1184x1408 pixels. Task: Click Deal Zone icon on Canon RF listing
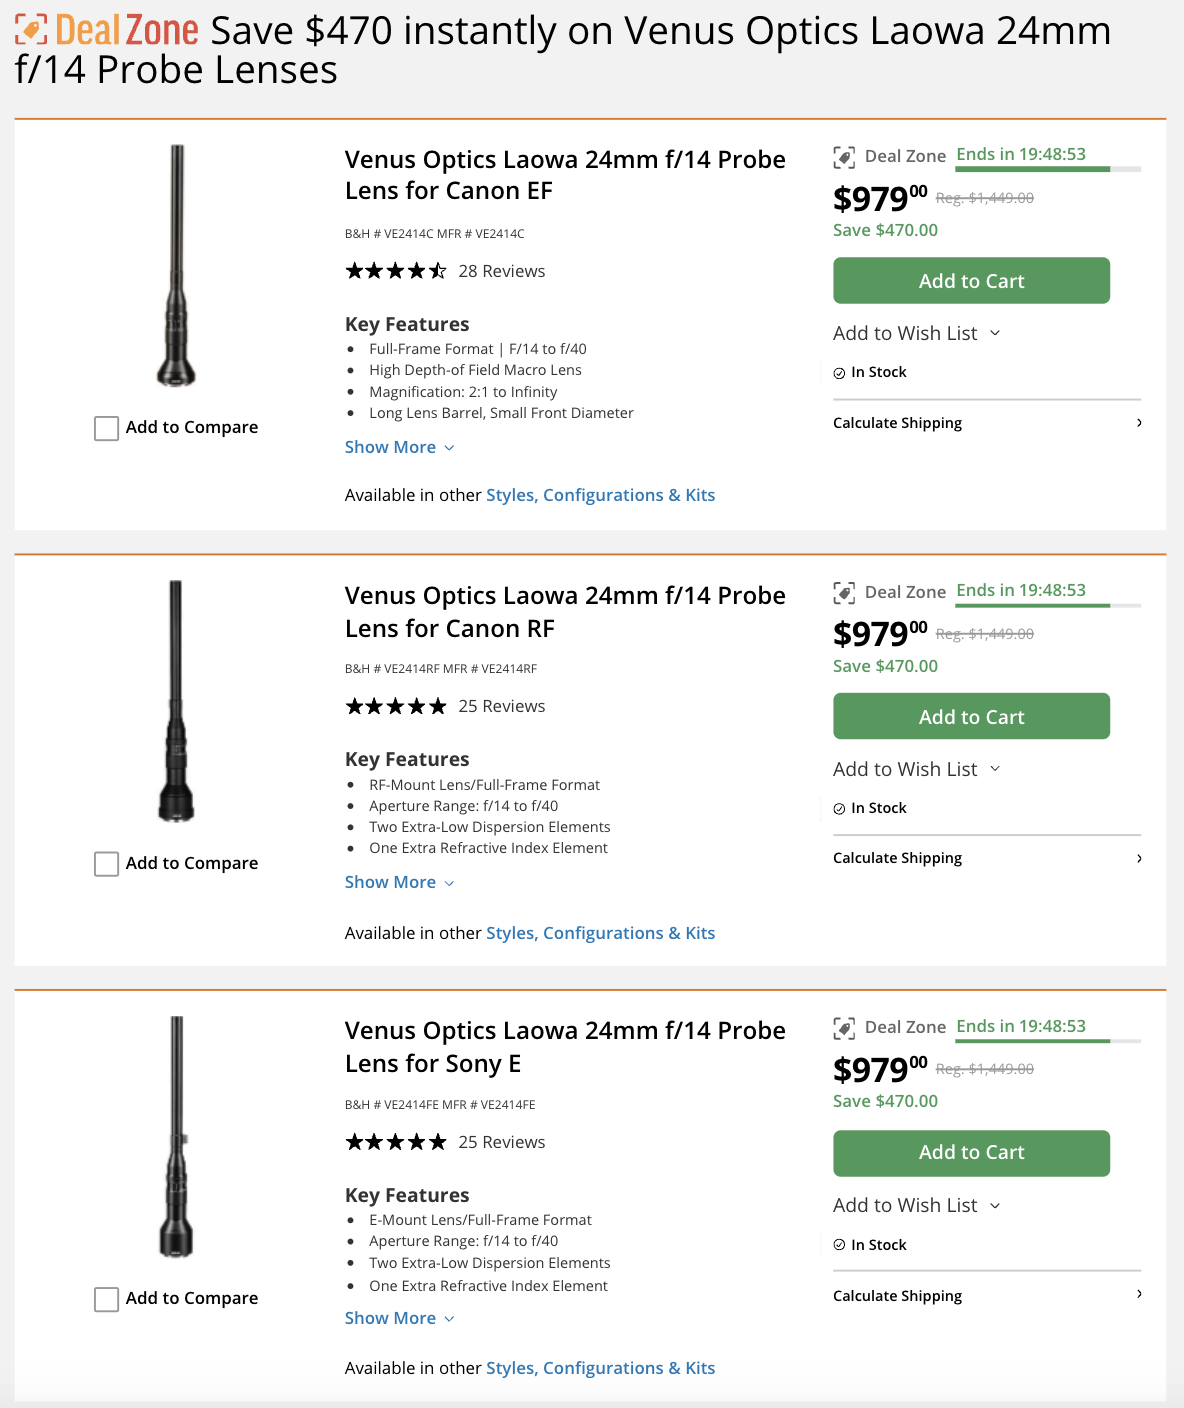(x=844, y=593)
